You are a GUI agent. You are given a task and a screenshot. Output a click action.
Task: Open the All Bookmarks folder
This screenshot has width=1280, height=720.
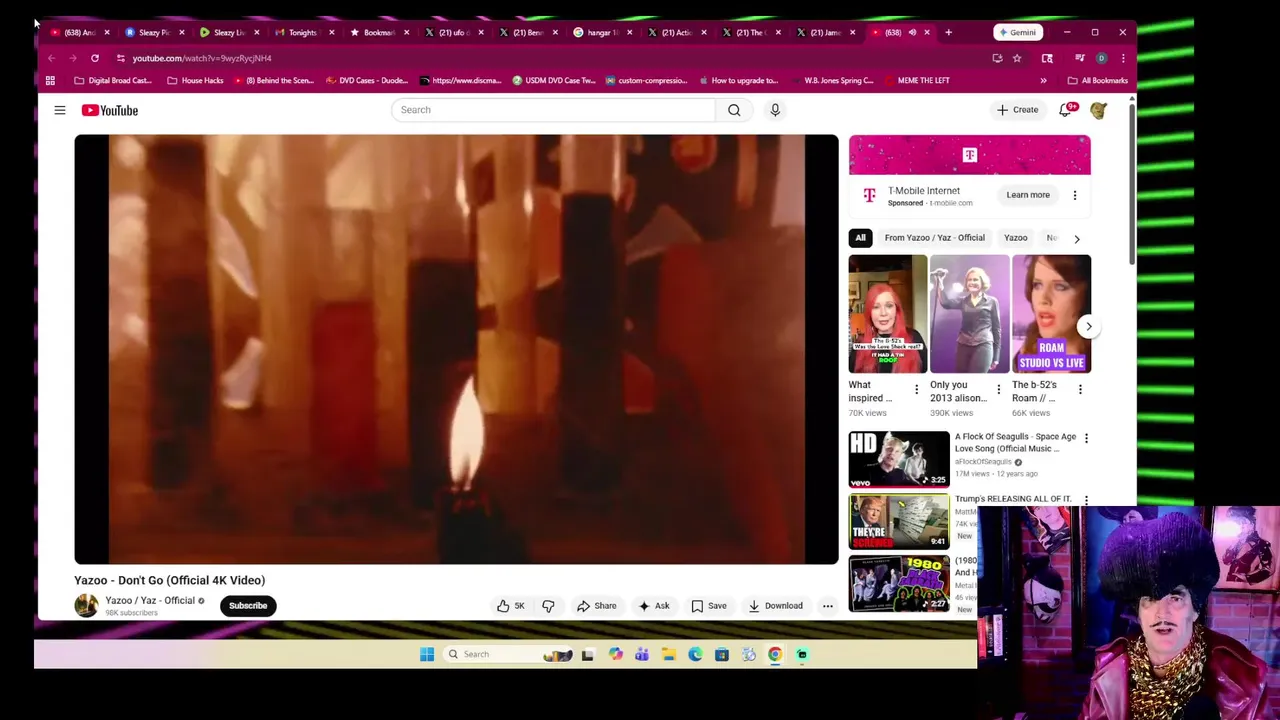pyautogui.click(x=1097, y=80)
